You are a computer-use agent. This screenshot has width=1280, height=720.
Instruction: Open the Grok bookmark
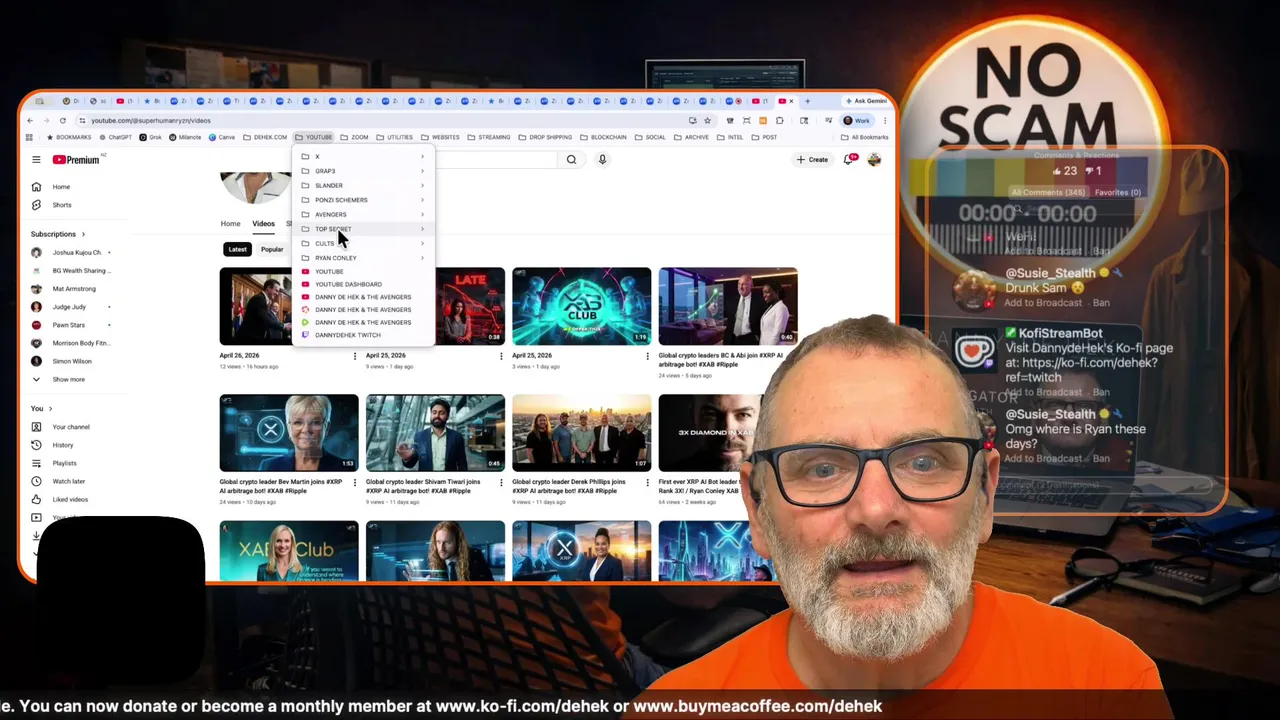point(151,137)
